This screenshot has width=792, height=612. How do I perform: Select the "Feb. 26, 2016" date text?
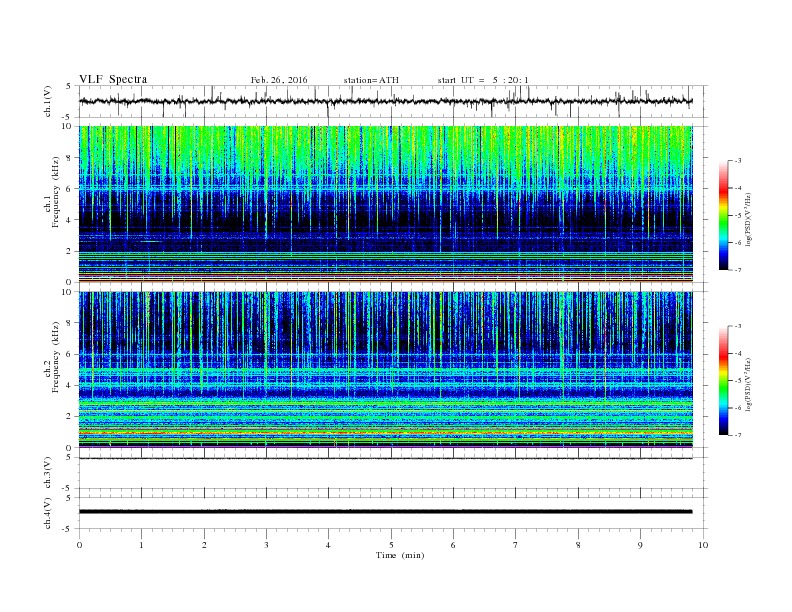click(279, 80)
